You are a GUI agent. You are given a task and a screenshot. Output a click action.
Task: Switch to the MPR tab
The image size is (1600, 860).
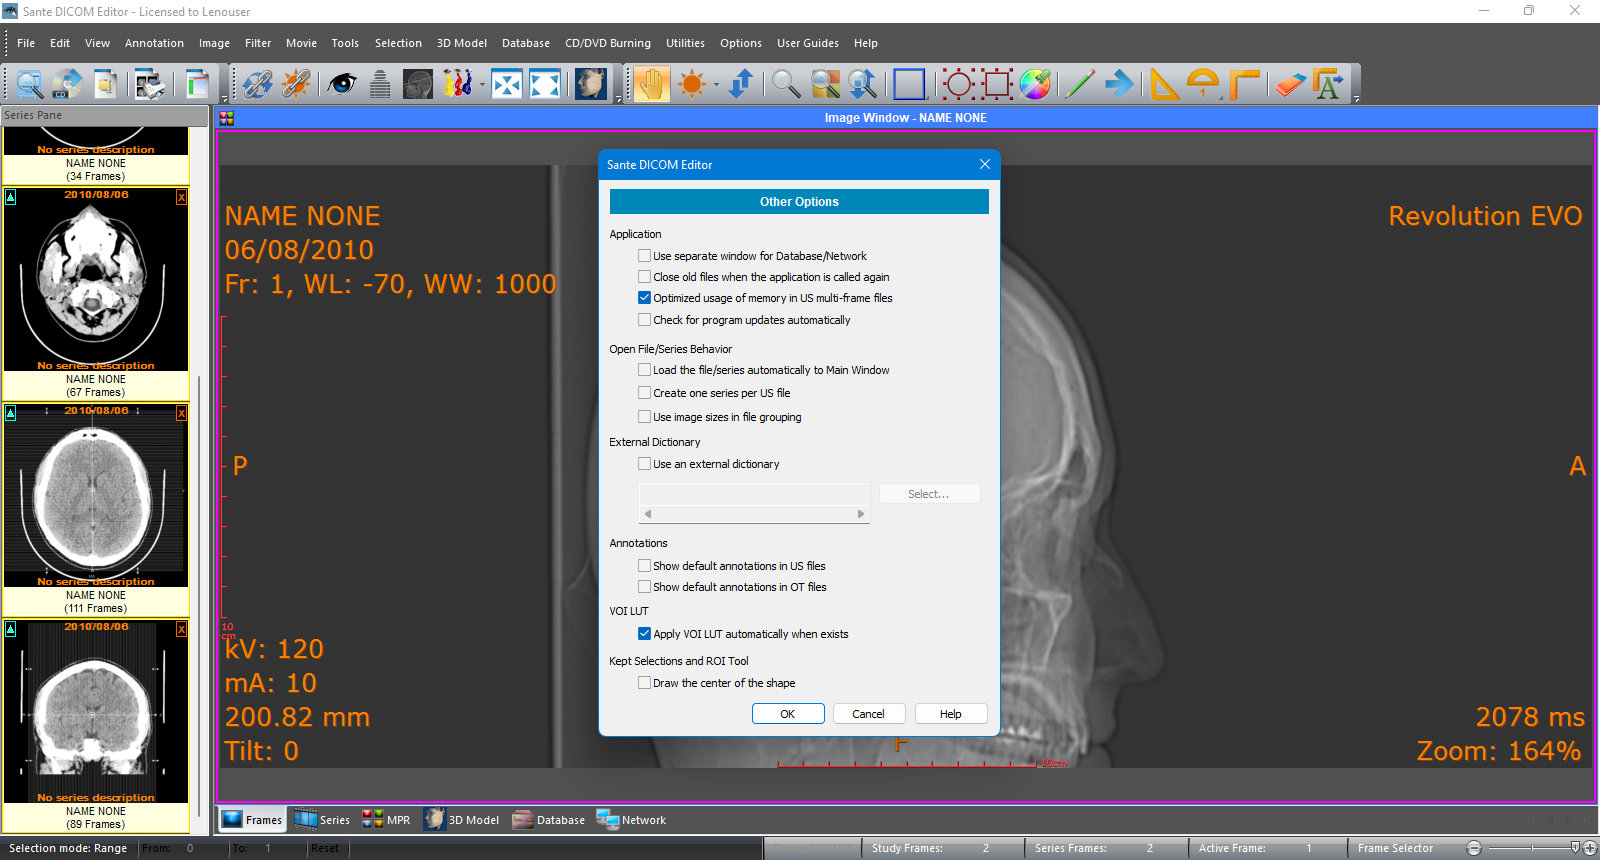(386, 820)
